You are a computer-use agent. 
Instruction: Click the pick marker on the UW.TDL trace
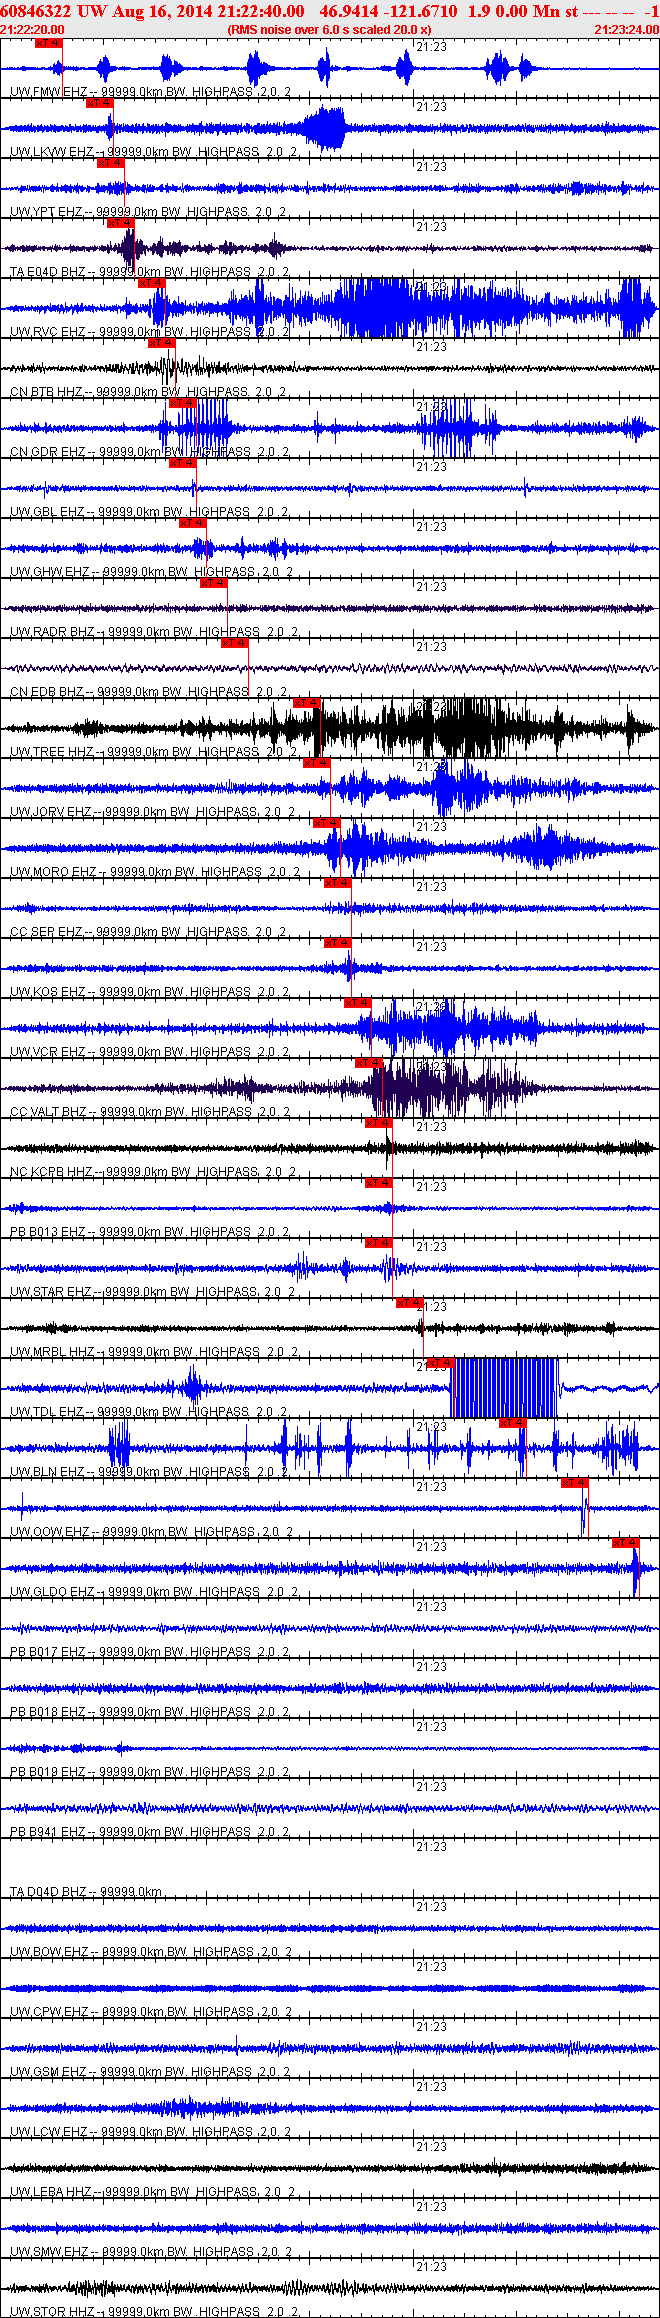(x=440, y=1363)
